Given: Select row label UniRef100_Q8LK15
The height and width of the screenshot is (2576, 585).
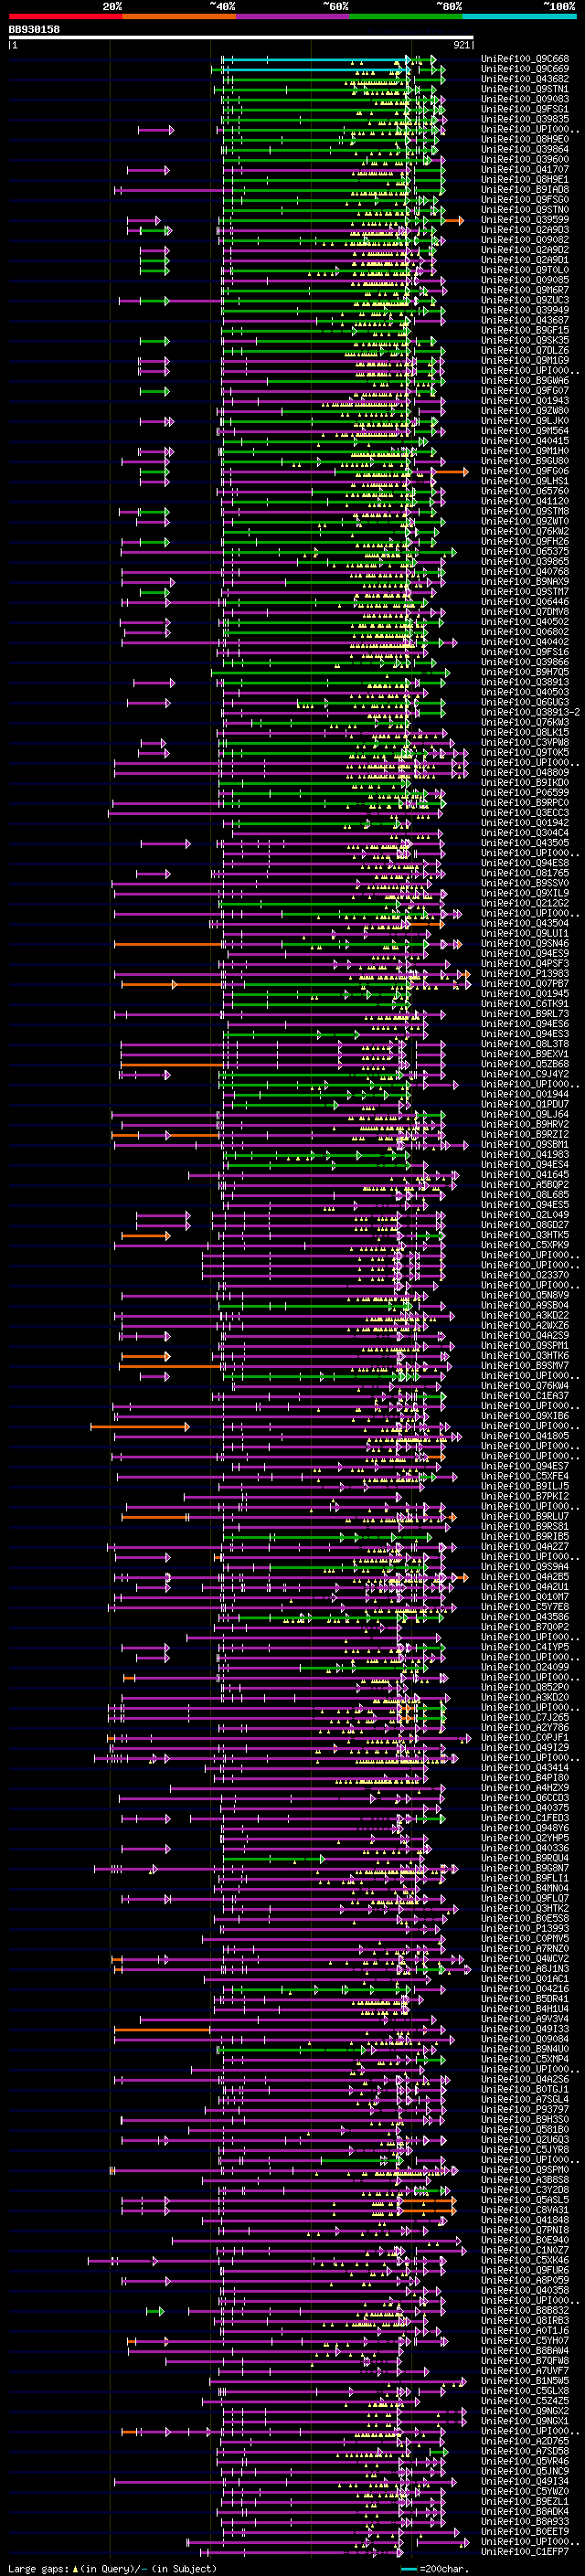Looking at the screenshot, I should (525, 732).
